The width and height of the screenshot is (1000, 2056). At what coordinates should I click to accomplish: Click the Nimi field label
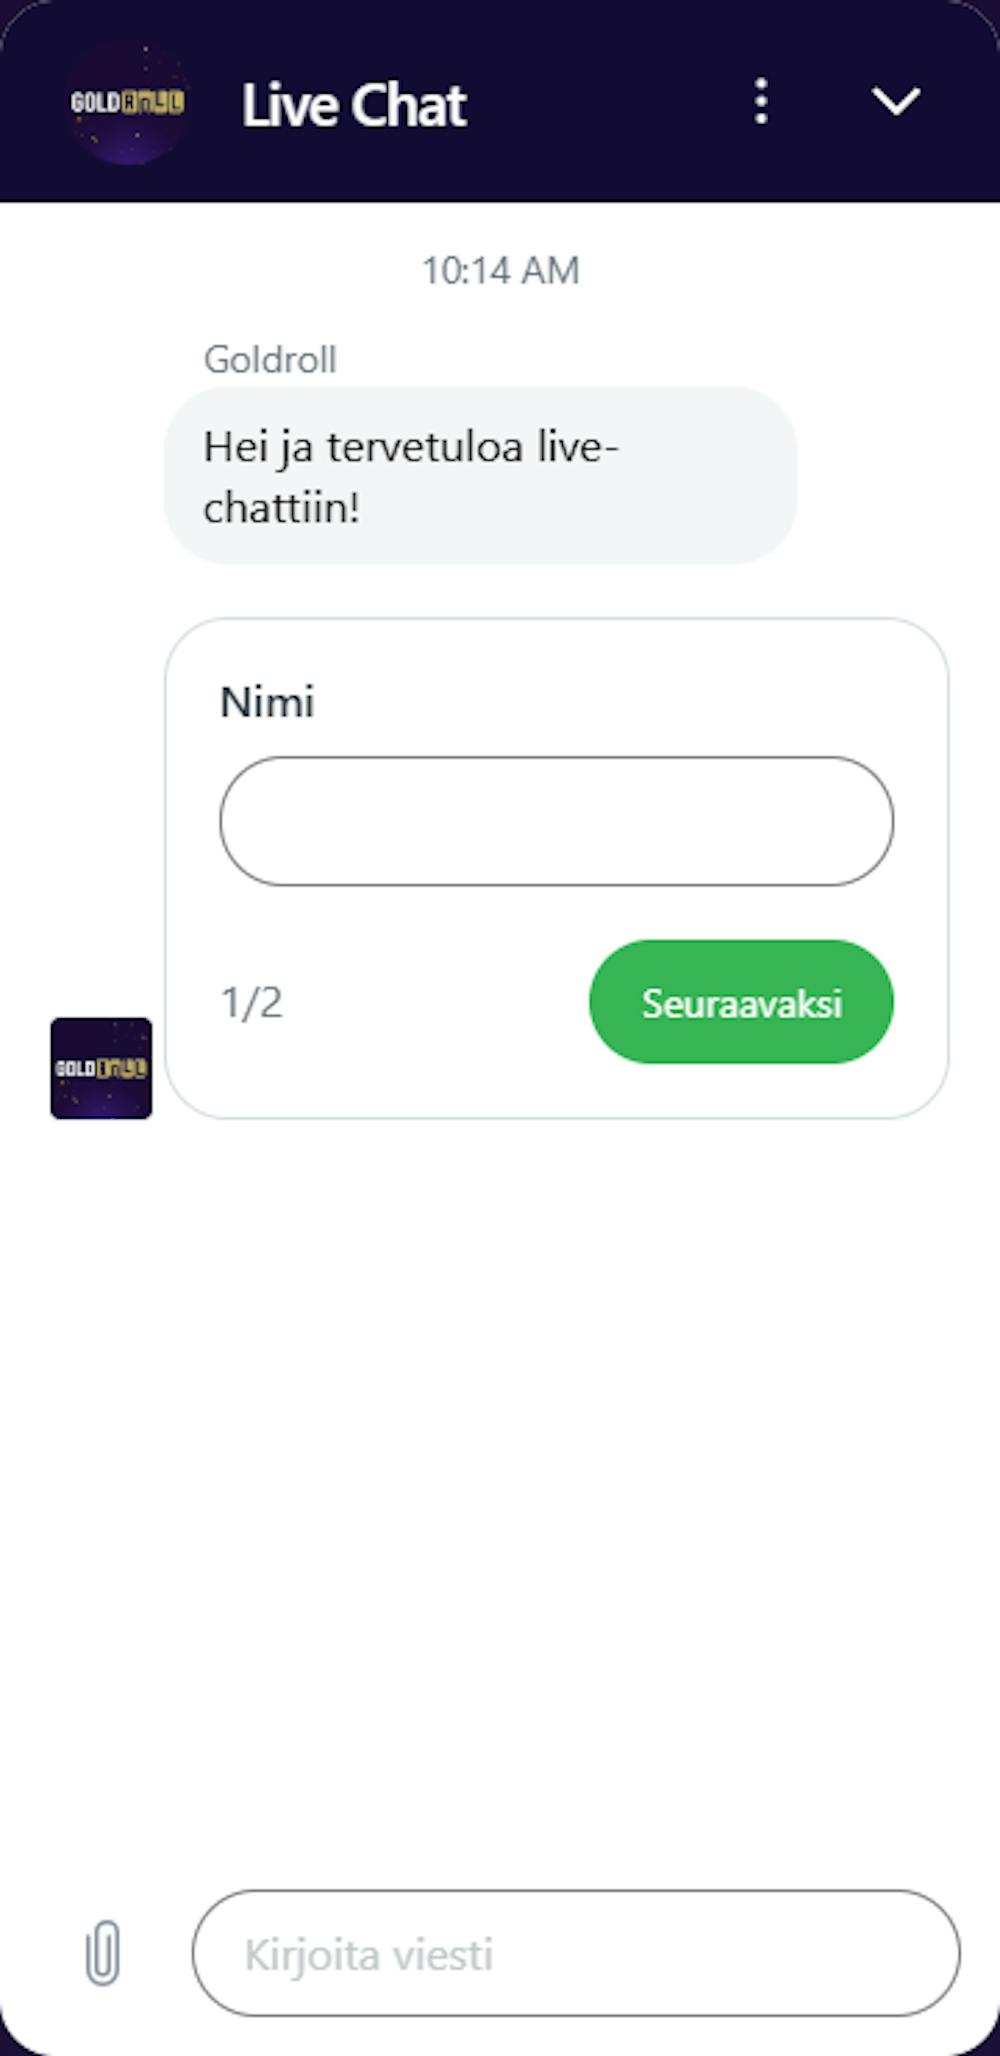tap(267, 702)
